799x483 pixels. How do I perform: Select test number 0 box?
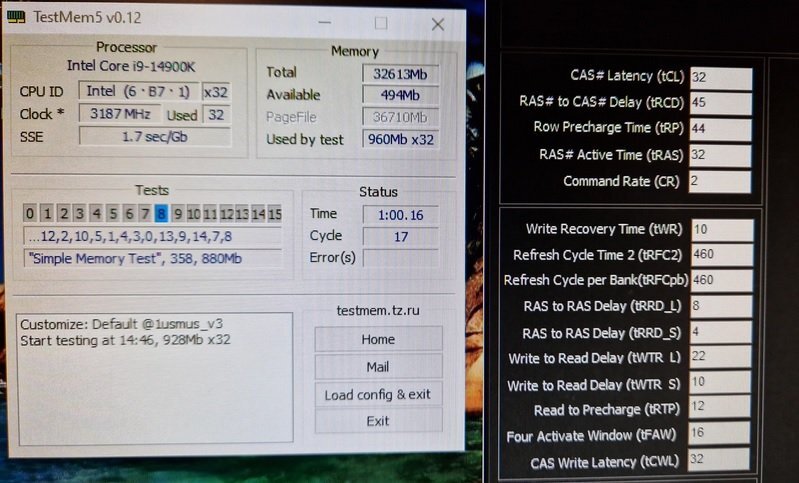pos(30,213)
